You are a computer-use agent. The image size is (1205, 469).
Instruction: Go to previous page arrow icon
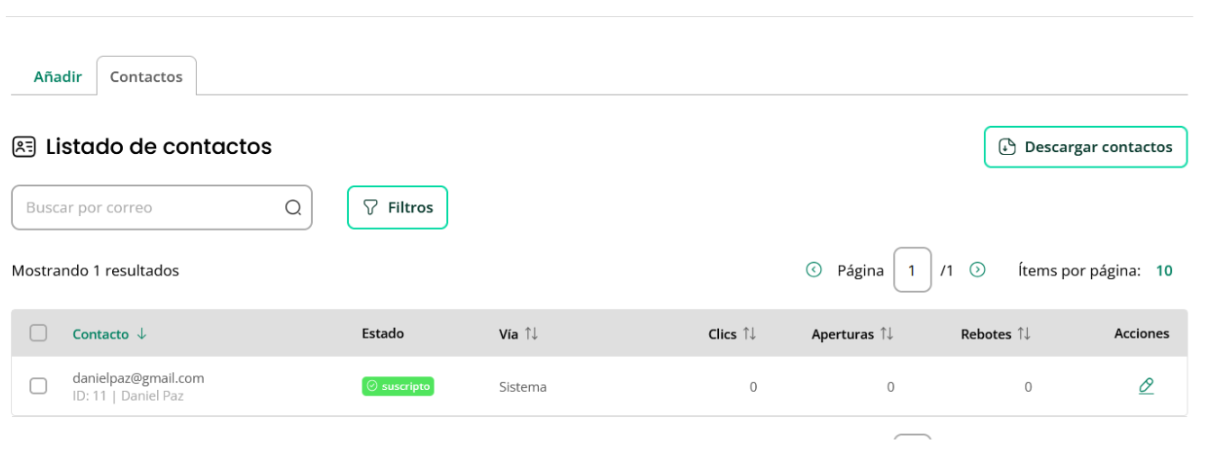[x=814, y=270]
